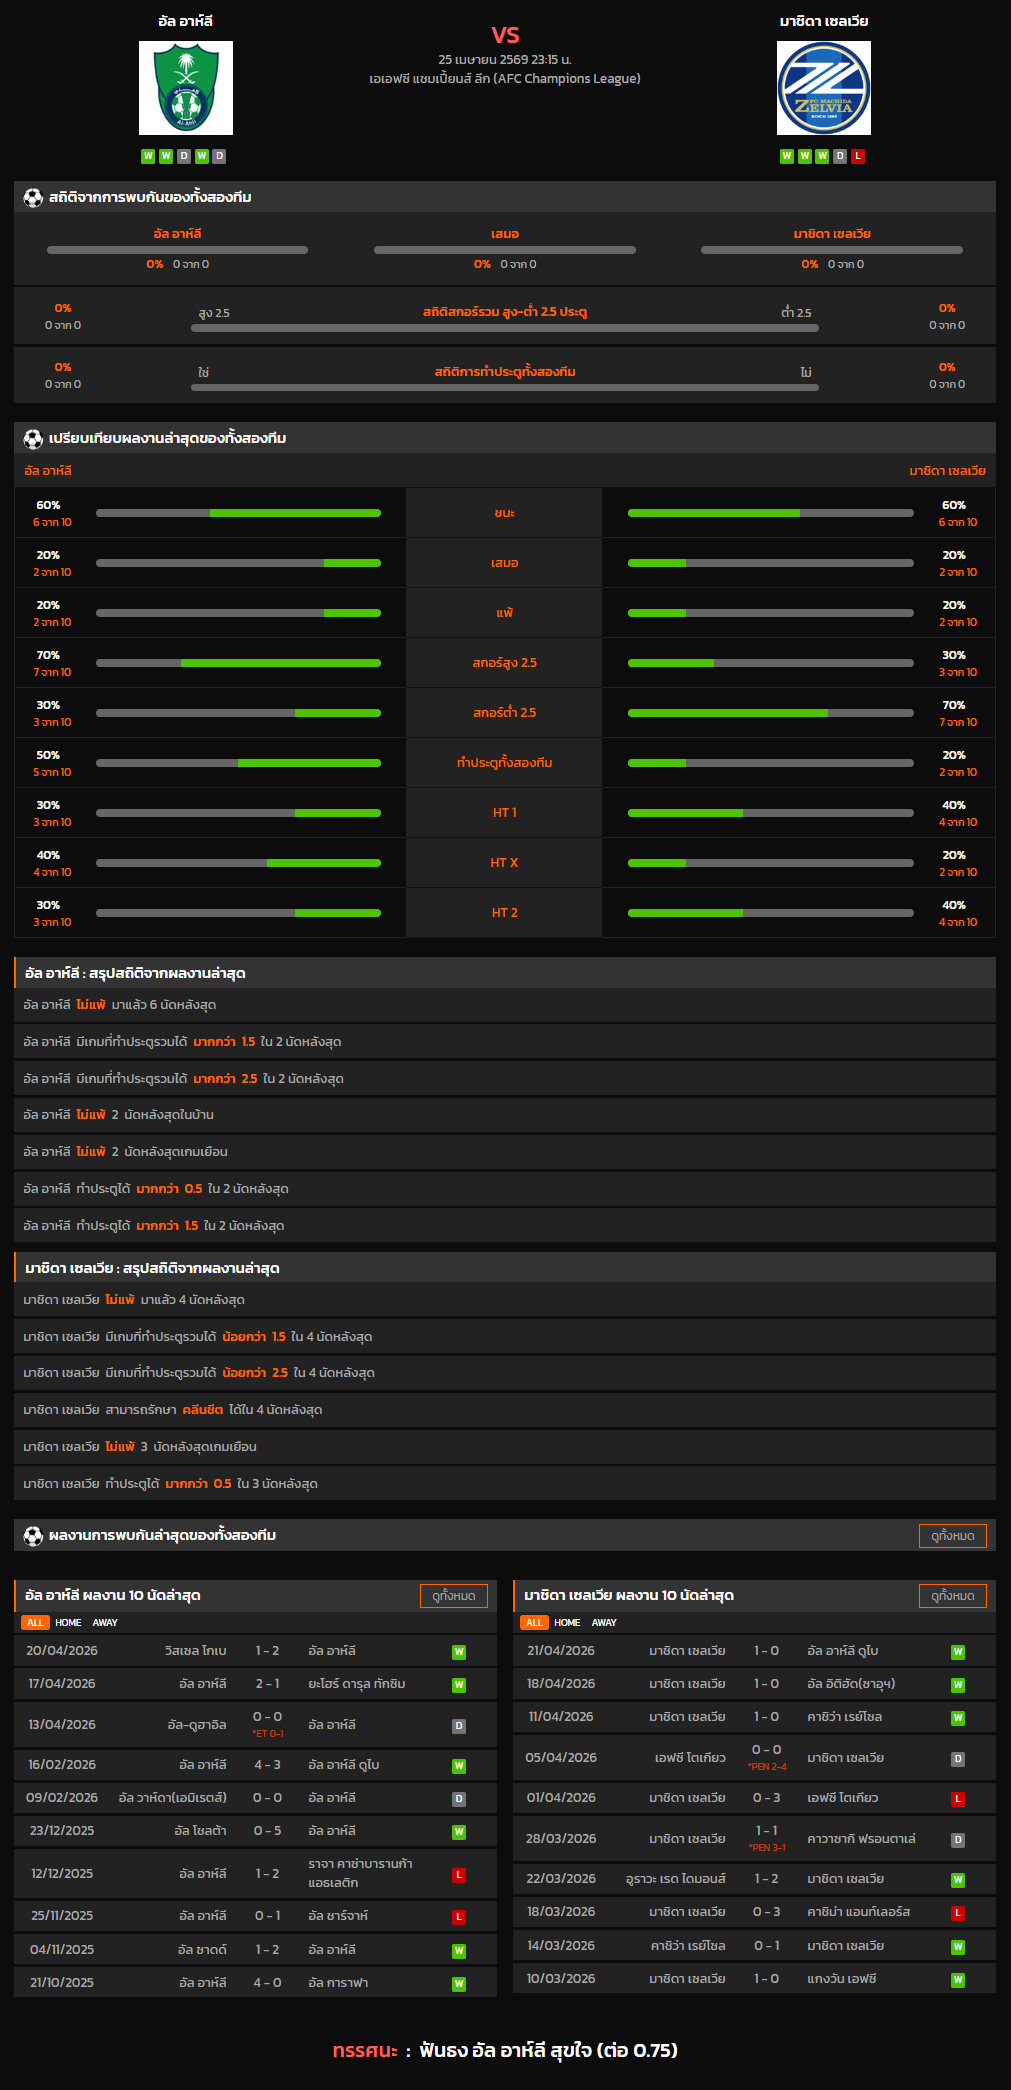
Task: Click gray D result badge for 05/04/2026 match
Action: [x=957, y=1759]
